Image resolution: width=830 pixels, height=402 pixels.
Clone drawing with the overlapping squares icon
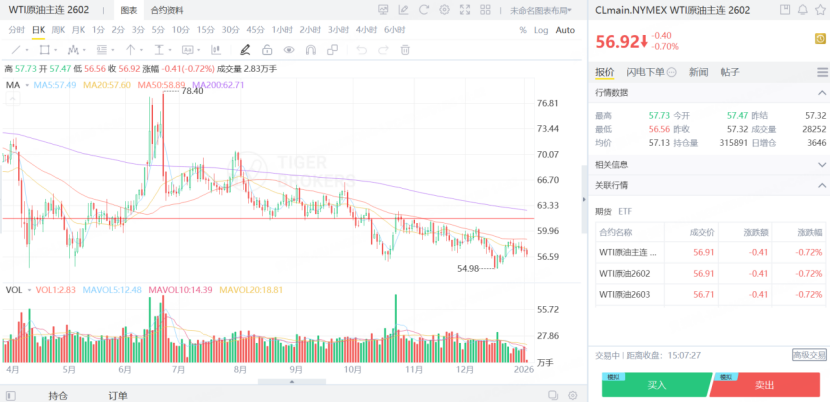click(x=332, y=50)
